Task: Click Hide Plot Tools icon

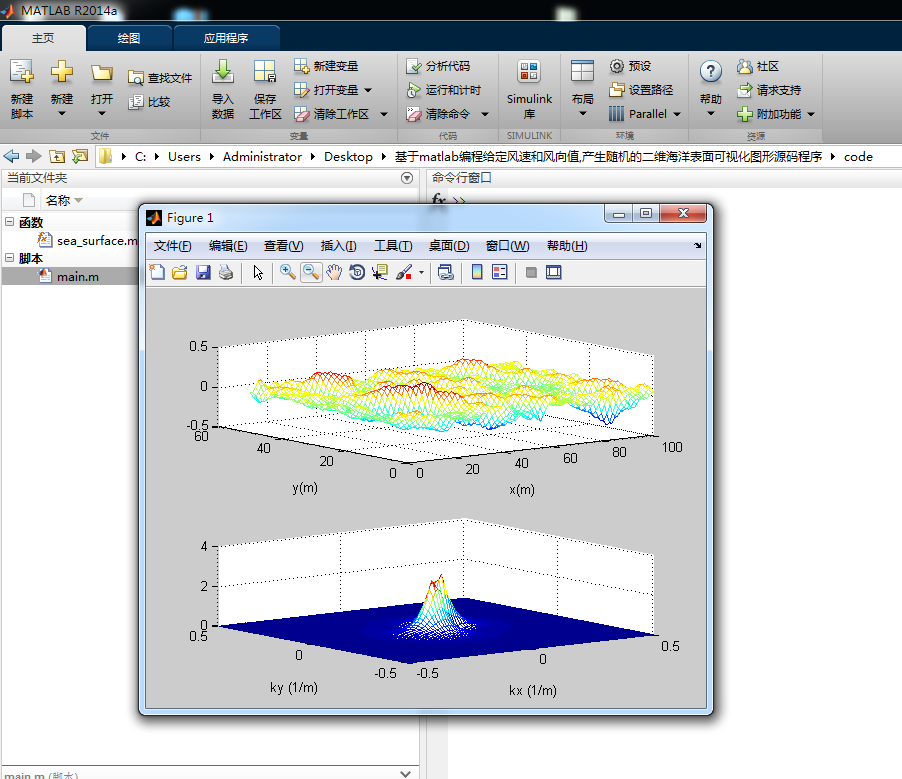Action: click(531, 272)
